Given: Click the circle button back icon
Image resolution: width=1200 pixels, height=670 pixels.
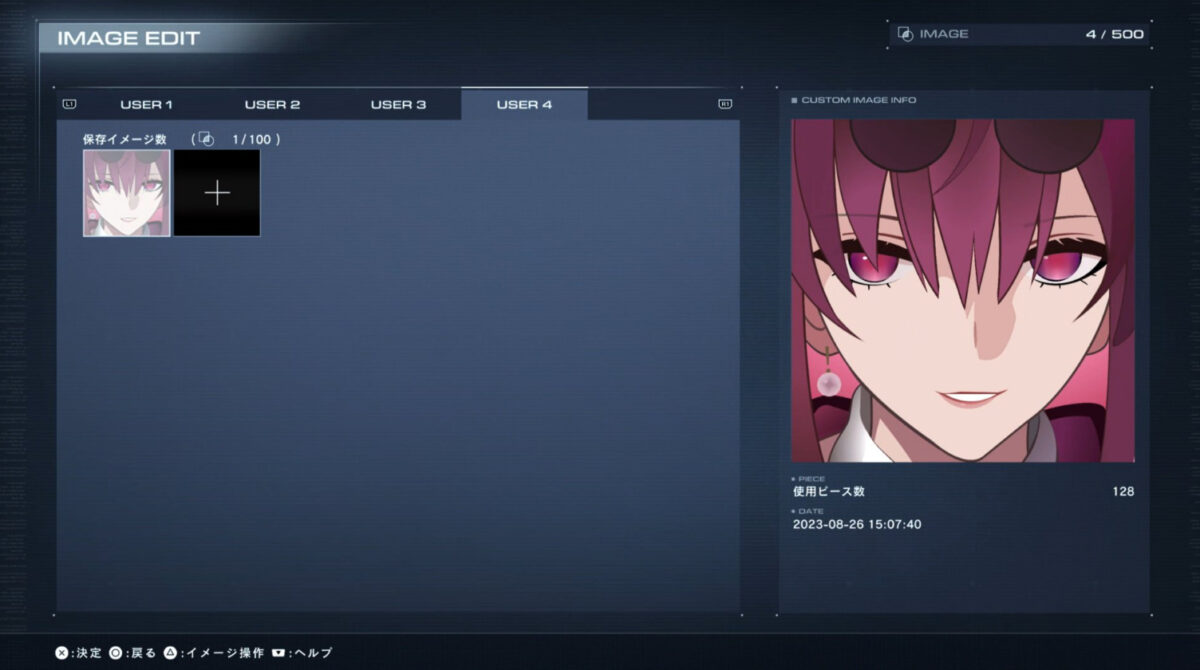Looking at the screenshot, I should (x=116, y=653).
